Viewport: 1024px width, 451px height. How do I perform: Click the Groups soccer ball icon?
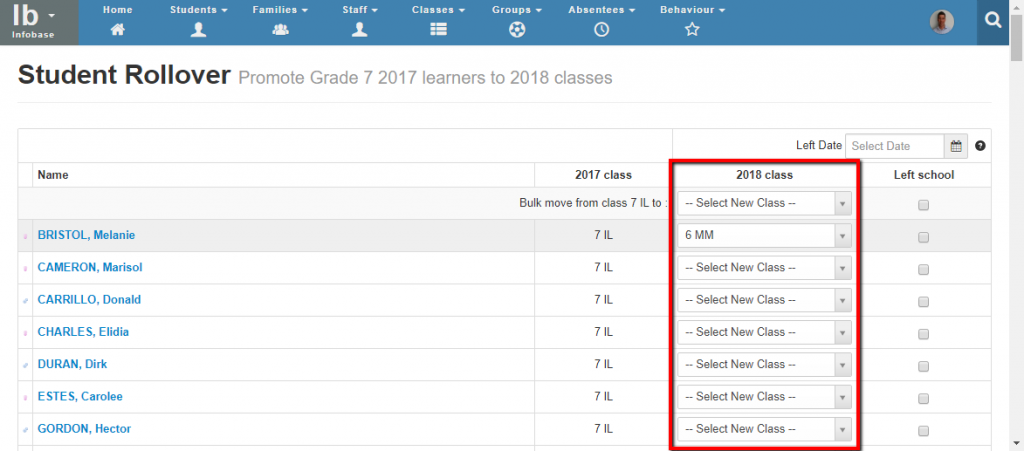click(x=517, y=30)
